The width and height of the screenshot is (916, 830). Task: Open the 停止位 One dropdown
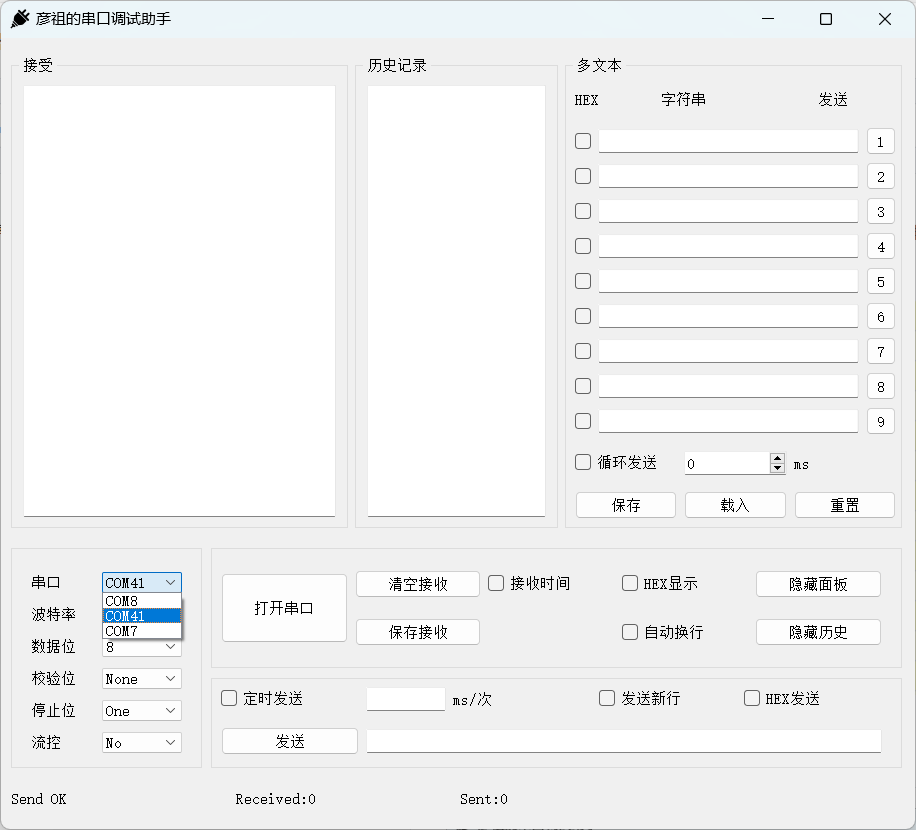coord(142,711)
